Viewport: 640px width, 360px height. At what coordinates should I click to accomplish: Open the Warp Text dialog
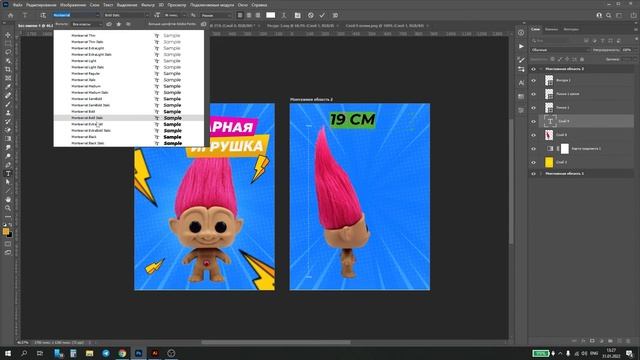coord(284,15)
